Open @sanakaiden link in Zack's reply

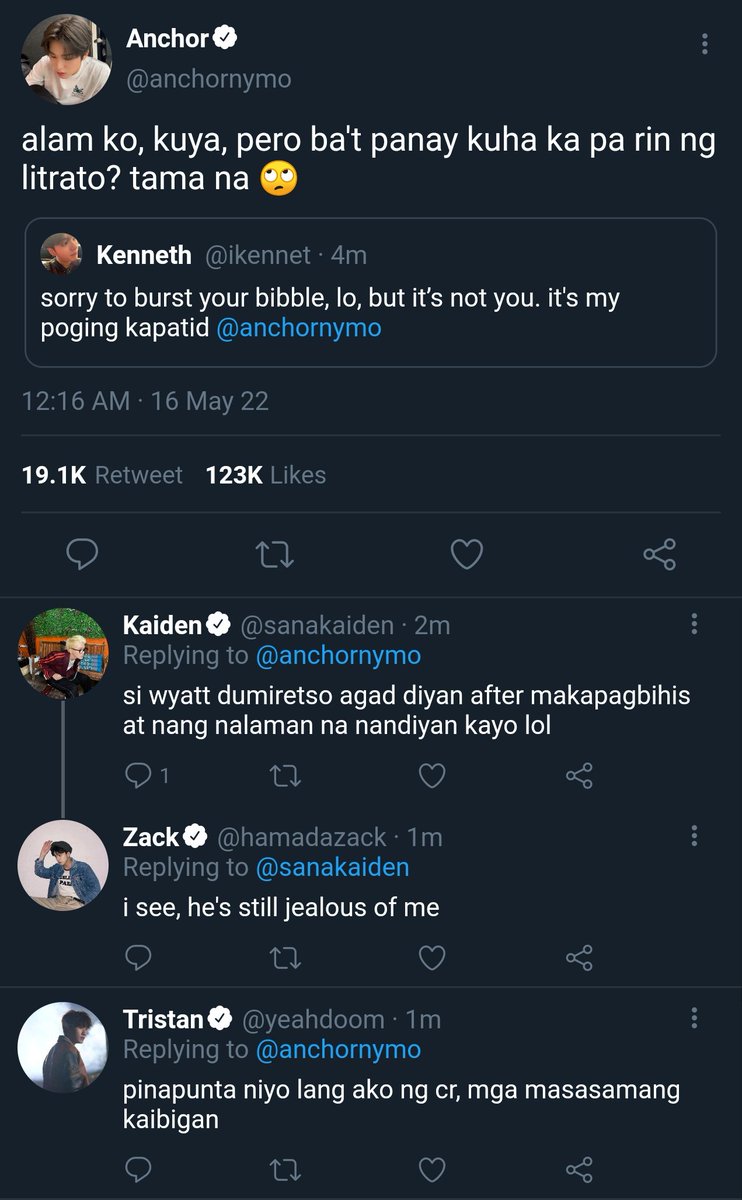[x=332, y=867]
